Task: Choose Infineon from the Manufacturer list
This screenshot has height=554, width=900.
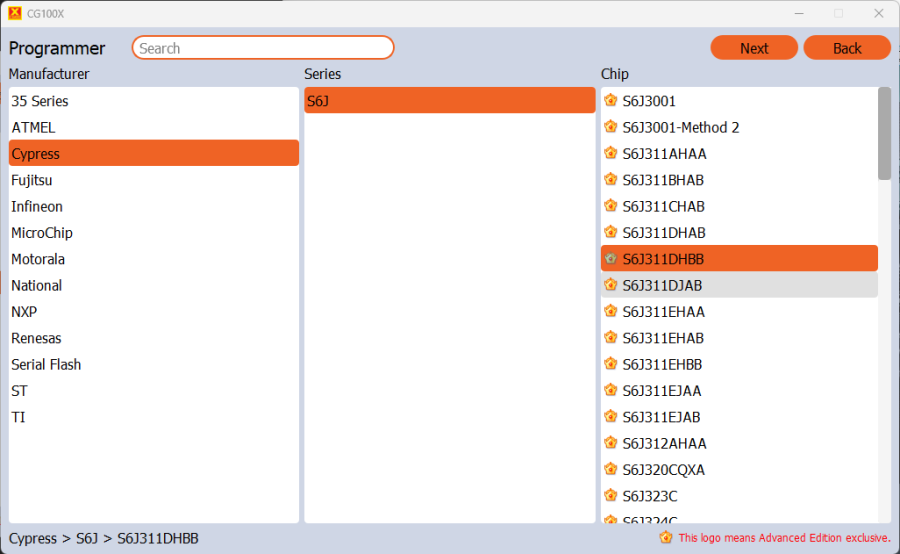Action: tap(37, 207)
